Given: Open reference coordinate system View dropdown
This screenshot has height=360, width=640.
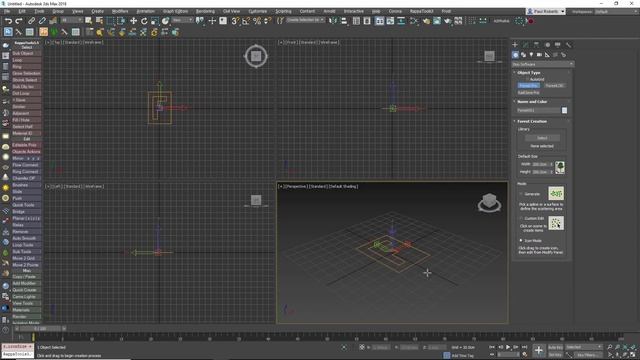Looking at the screenshot, I should pos(182,20).
